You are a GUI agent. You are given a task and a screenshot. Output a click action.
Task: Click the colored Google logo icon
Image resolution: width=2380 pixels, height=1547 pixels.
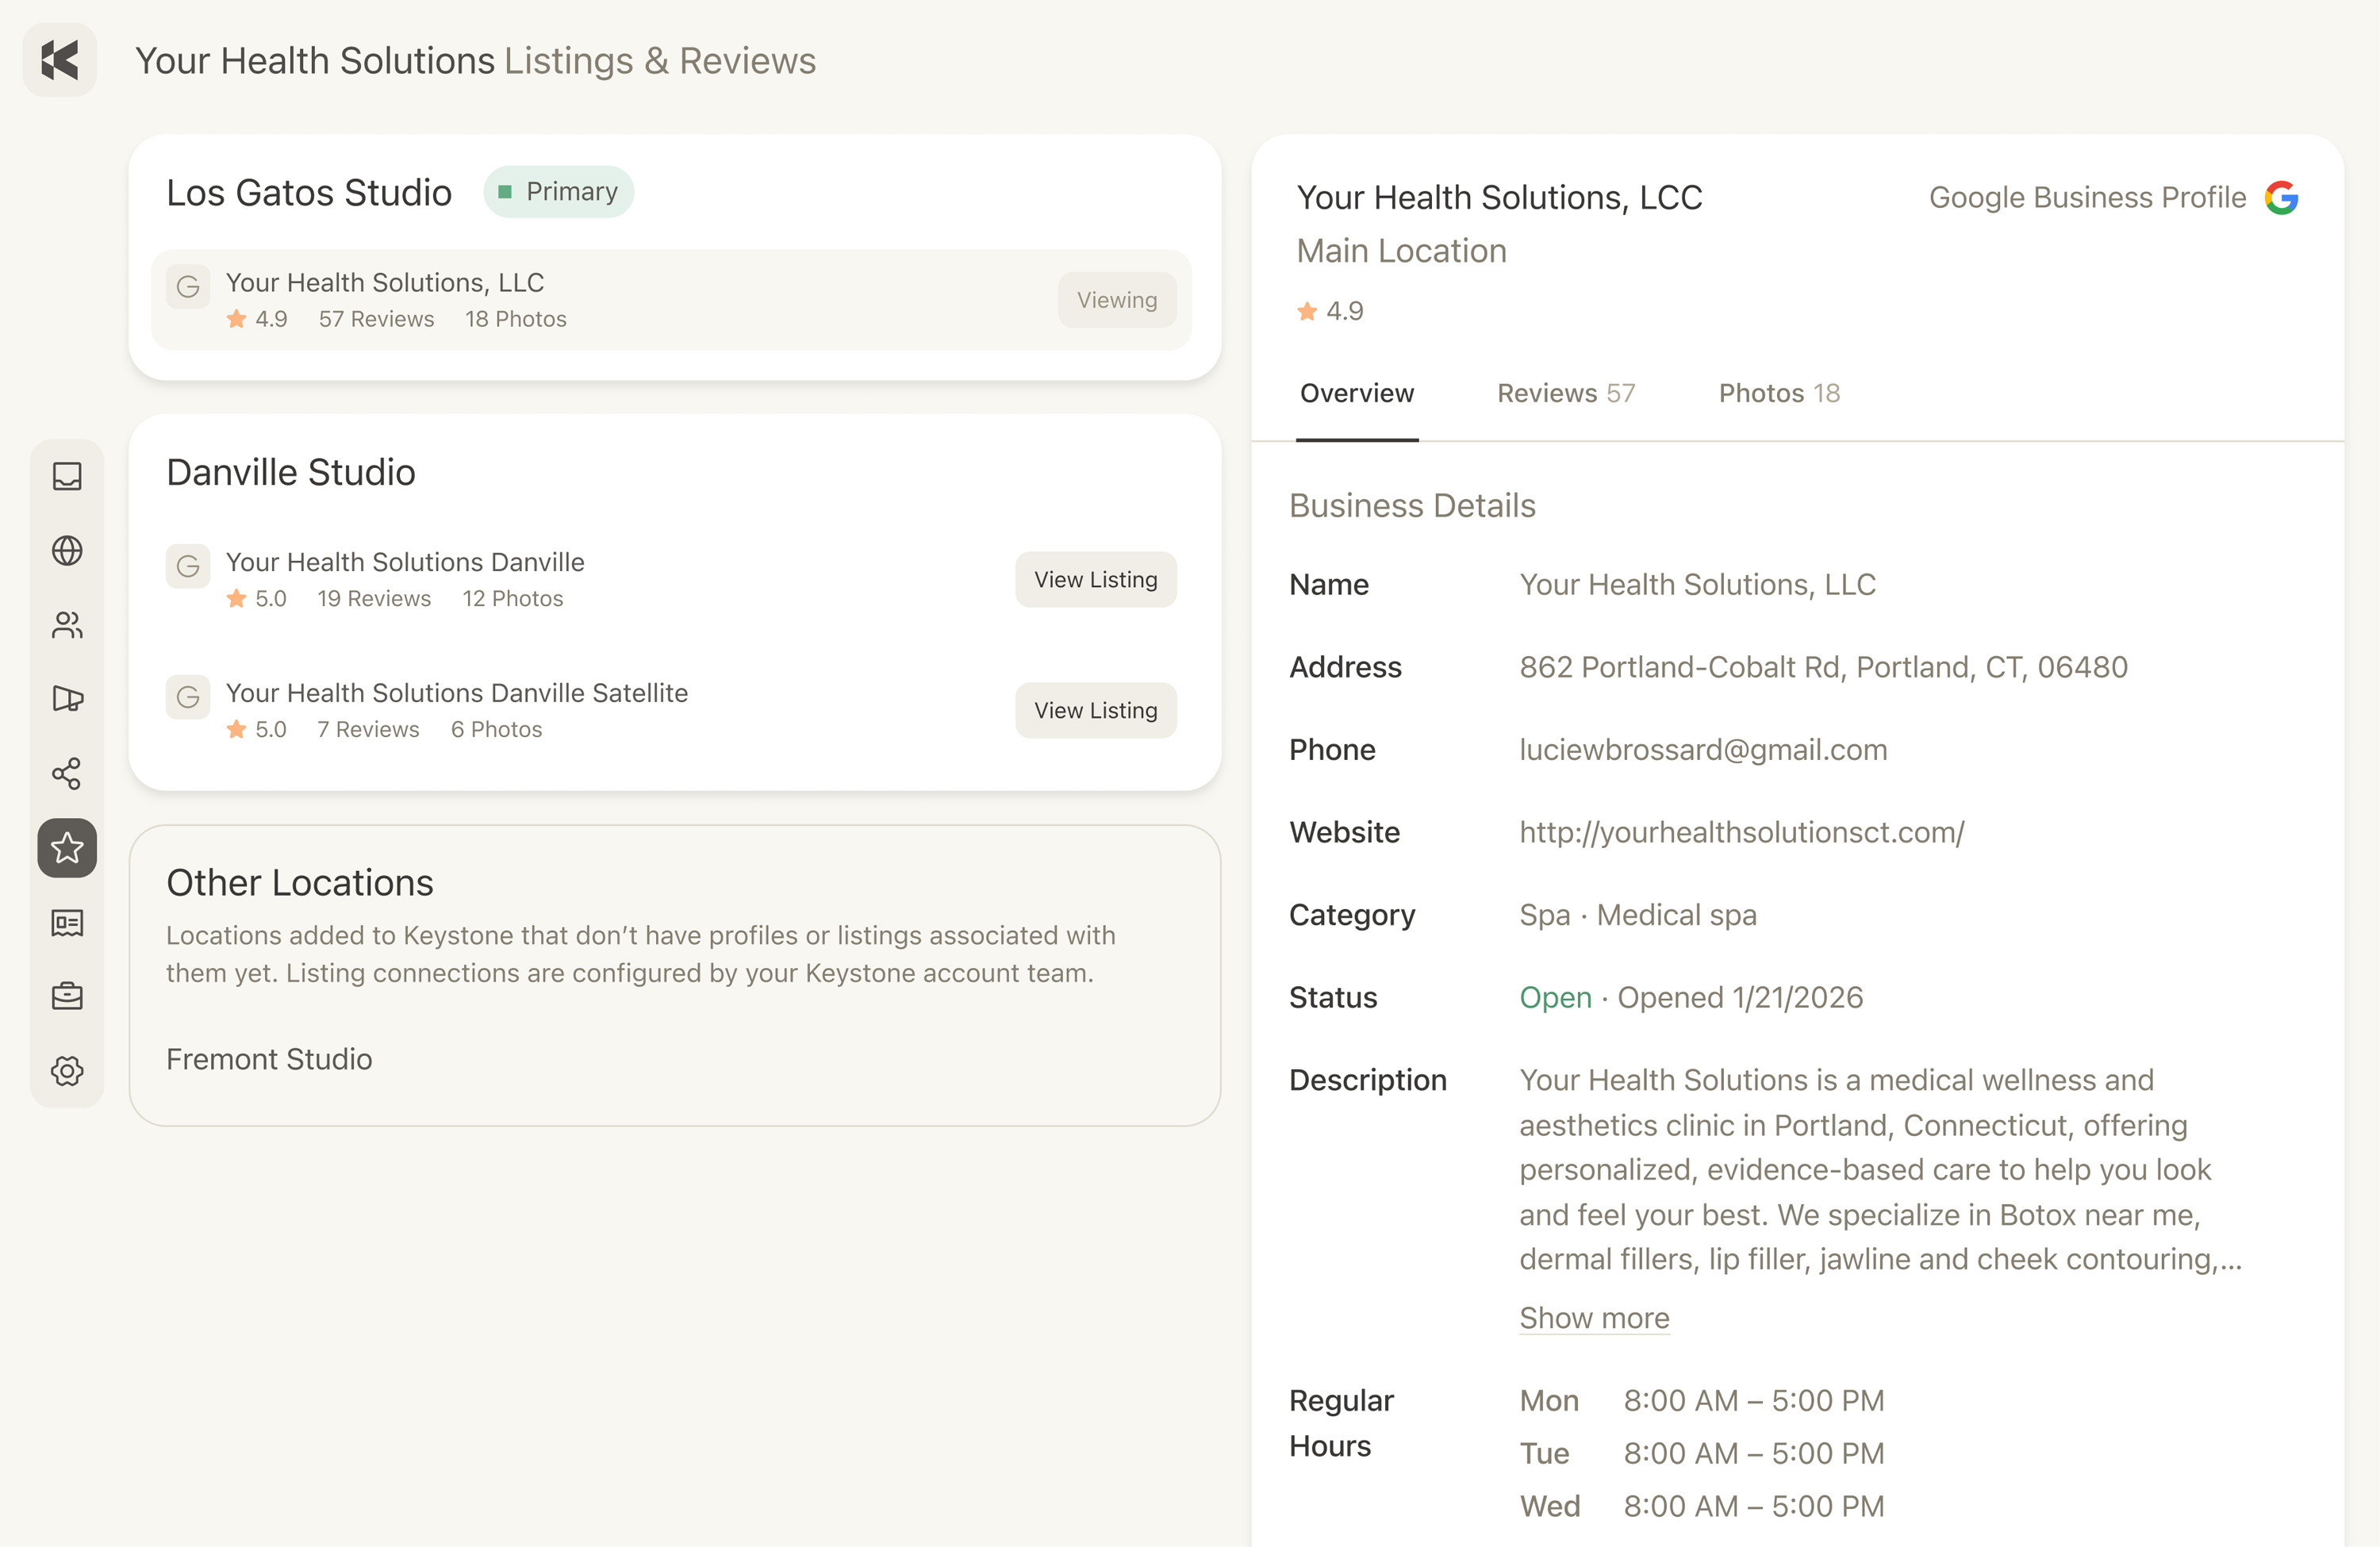click(x=2282, y=198)
